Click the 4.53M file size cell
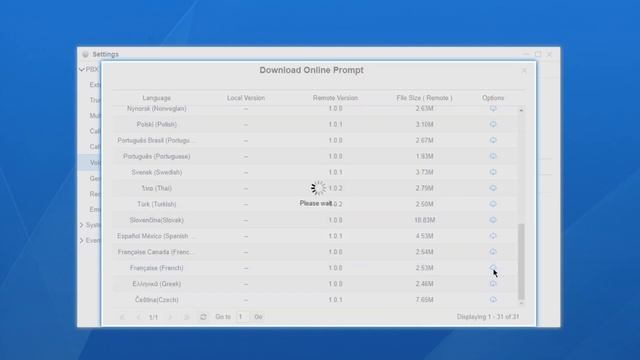The height and width of the screenshot is (360, 640). 424,236
